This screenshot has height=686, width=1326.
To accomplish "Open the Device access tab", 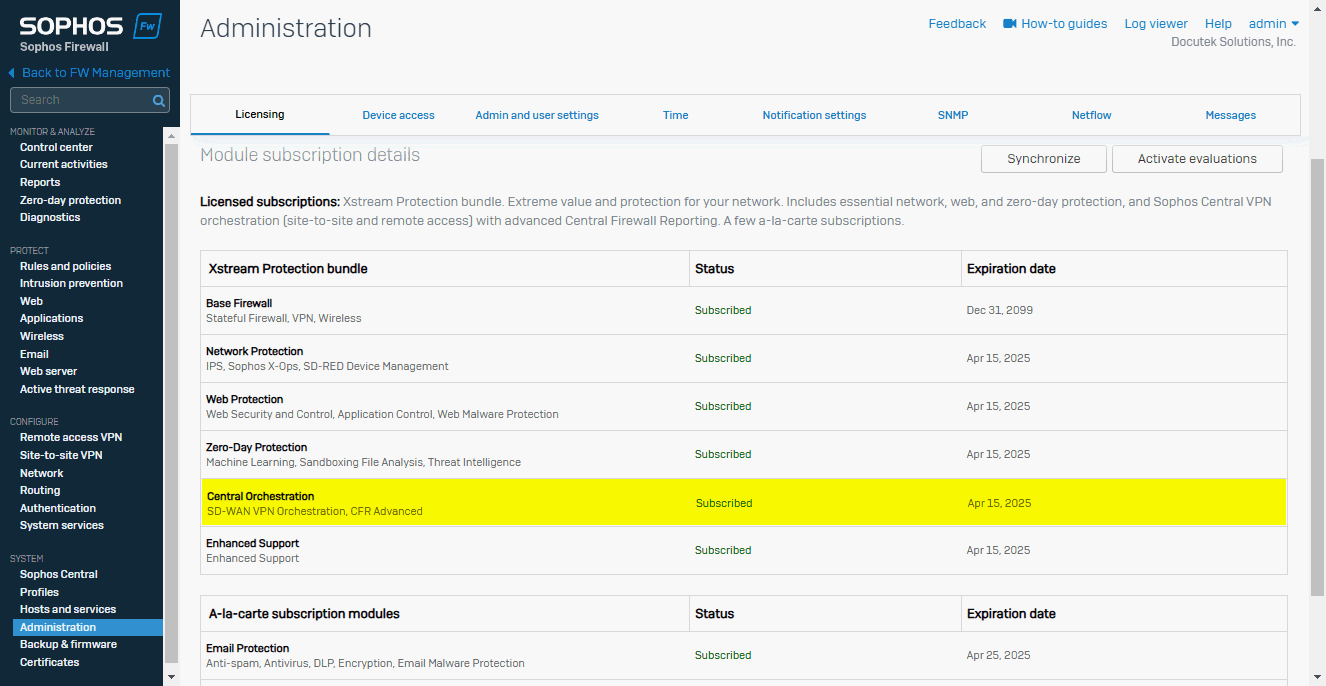I will [398, 115].
